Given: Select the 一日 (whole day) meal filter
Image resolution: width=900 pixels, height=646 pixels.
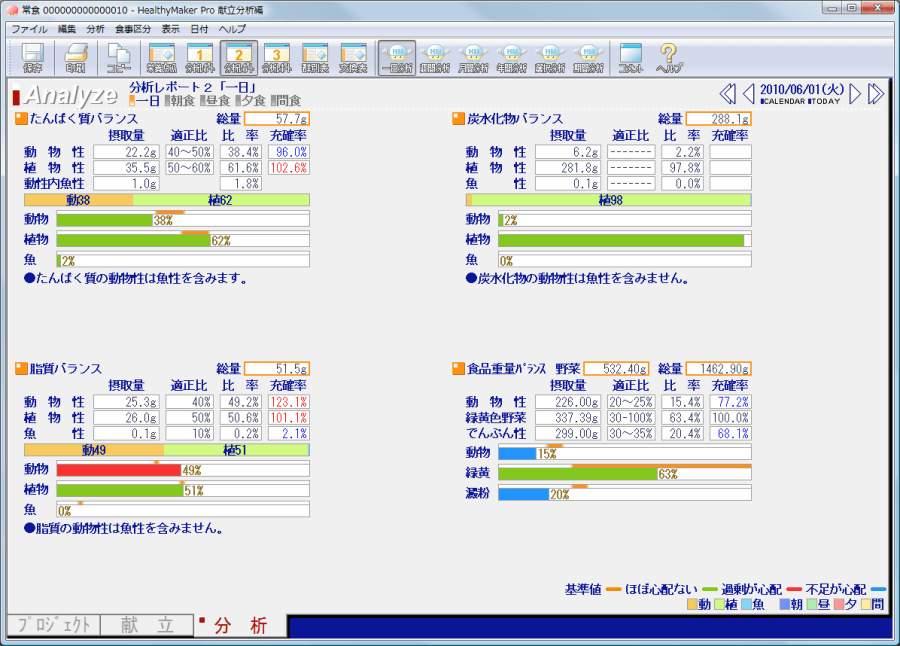Looking at the screenshot, I should coord(145,101).
